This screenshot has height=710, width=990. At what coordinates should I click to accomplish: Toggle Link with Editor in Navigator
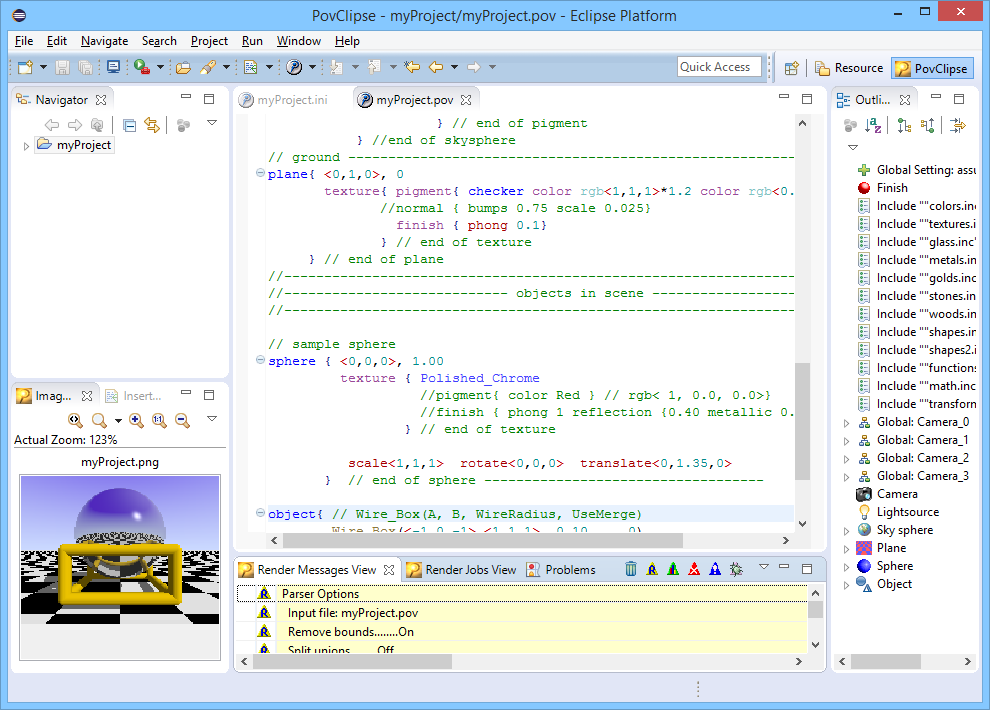coord(152,126)
